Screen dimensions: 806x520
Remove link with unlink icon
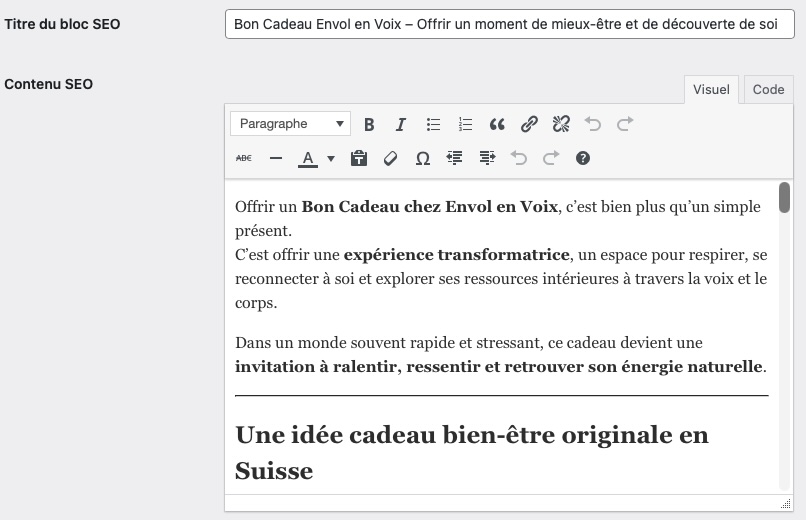click(561, 124)
